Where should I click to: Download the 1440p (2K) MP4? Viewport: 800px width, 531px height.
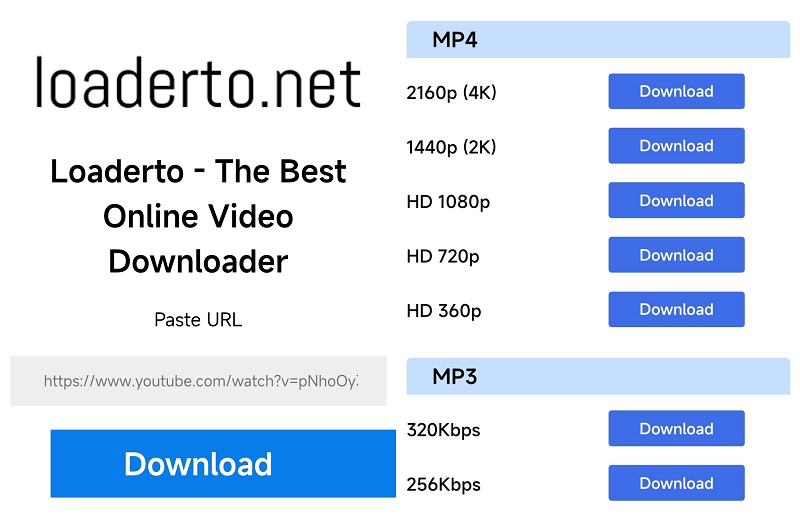click(x=676, y=146)
